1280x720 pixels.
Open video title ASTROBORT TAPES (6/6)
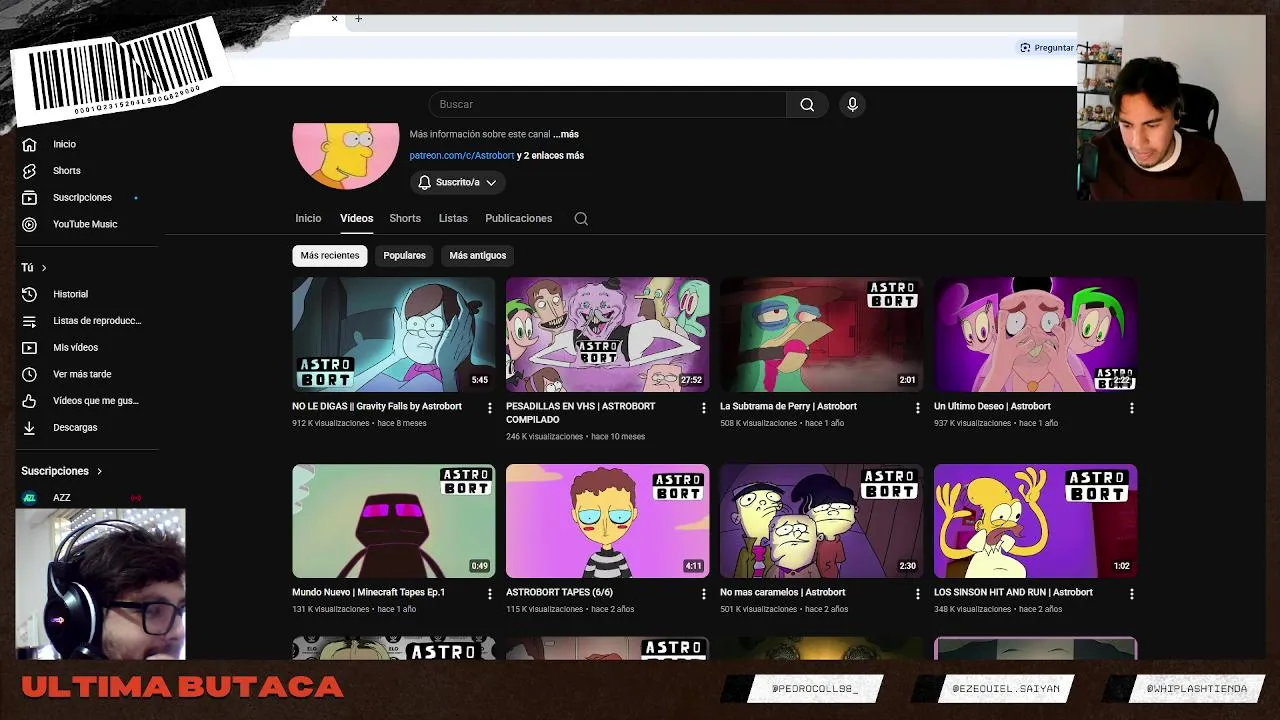coord(559,592)
